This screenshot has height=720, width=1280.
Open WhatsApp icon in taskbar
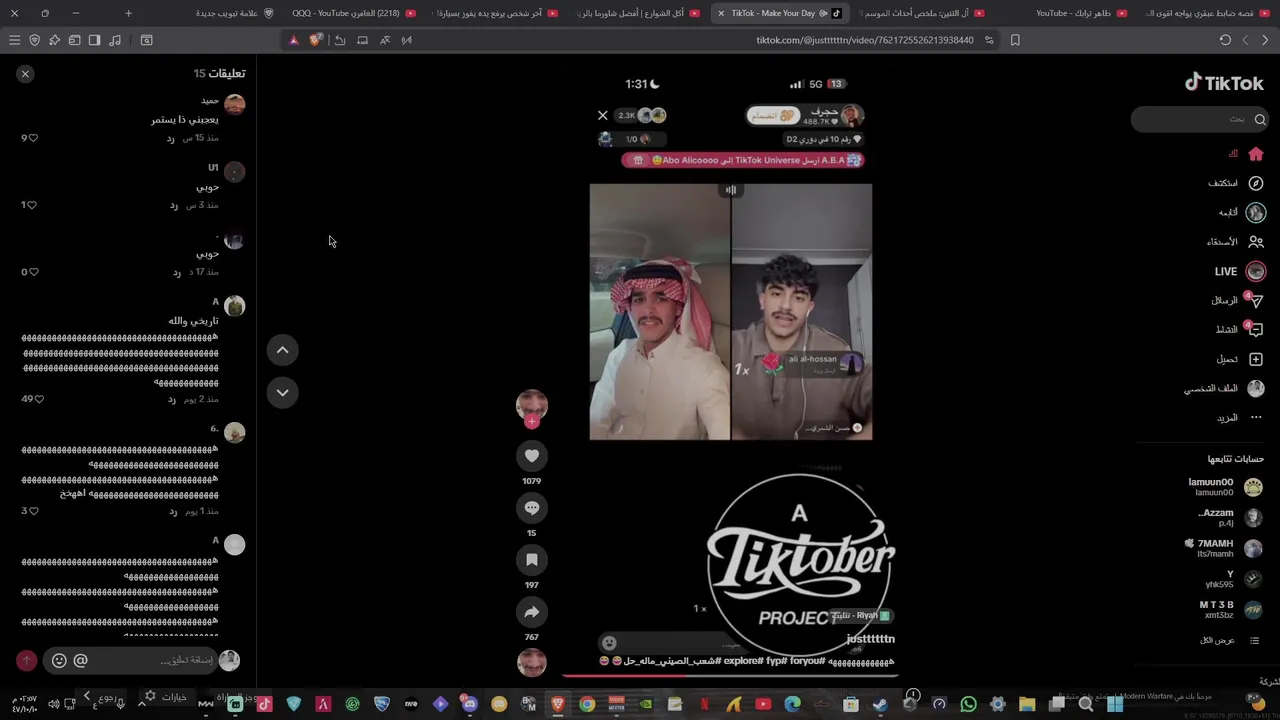click(968, 705)
